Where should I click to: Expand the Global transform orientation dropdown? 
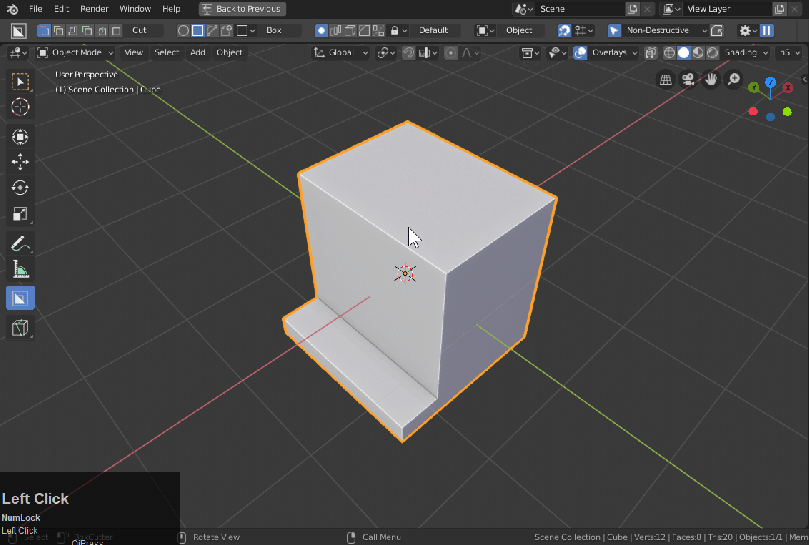[341, 52]
